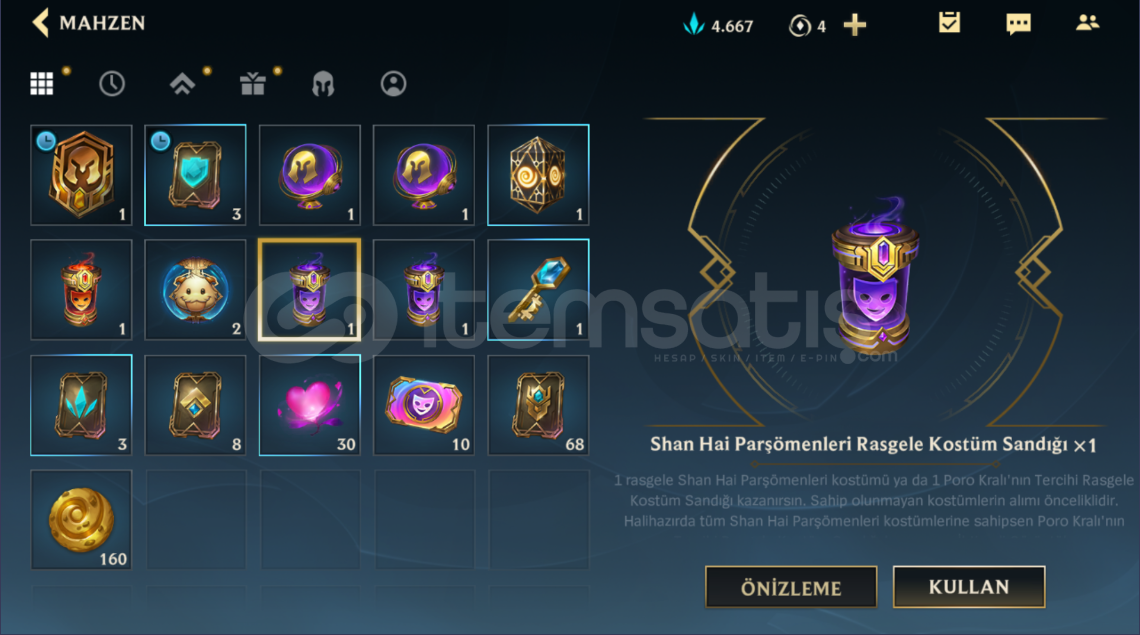The height and width of the screenshot is (635, 1140).
Task: Click the KULLAN button
Action: (x=969, y=587)
